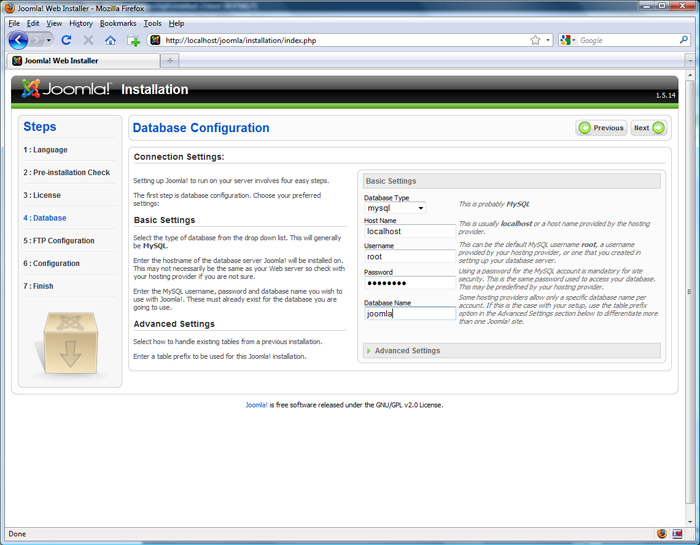
Task: Click the Done status text
Action: (17, 534)
